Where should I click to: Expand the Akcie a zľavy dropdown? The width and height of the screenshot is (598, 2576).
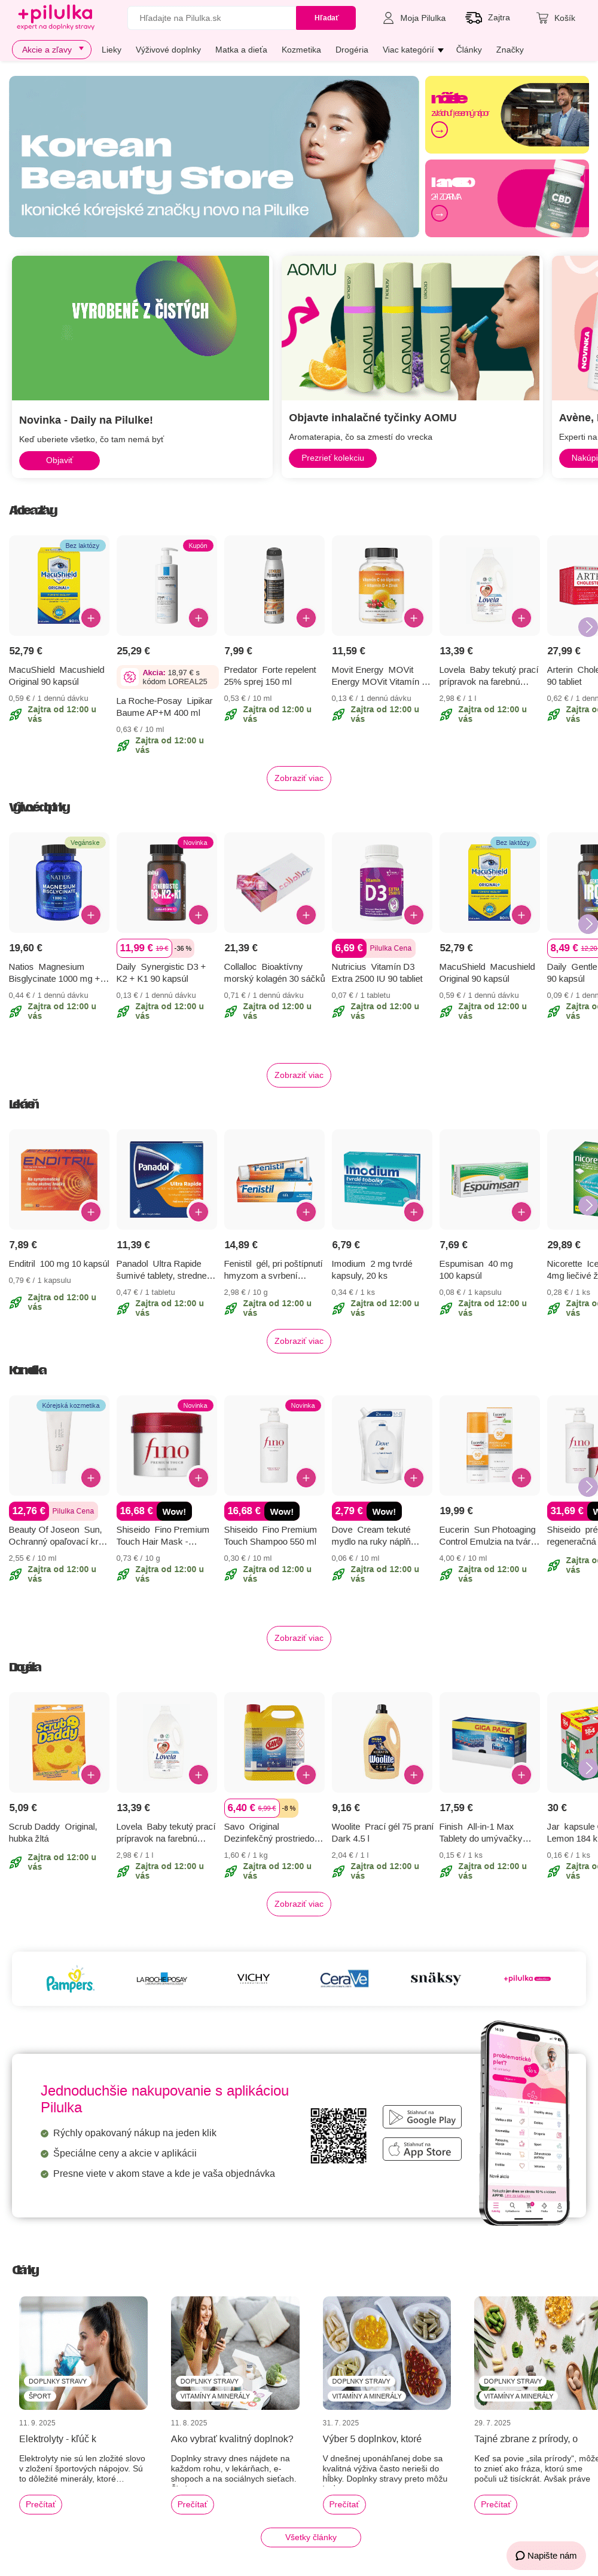click(52, 49)
